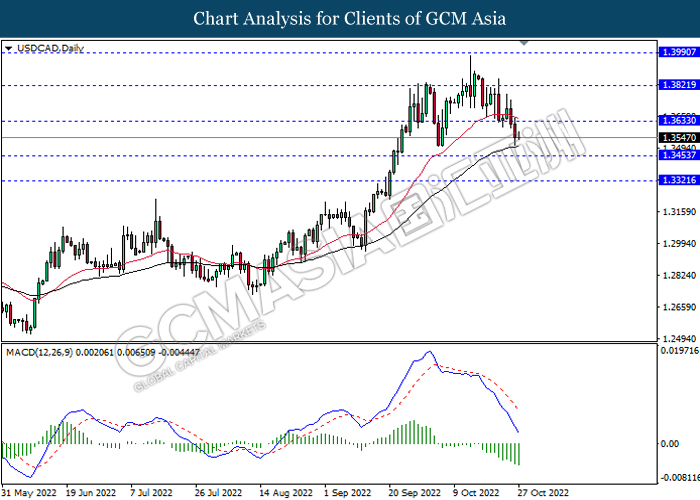700x500 pixels.
Task: Click the 31 May 2022 date marker
Action: pyautogui.click(x=29, y=493)
